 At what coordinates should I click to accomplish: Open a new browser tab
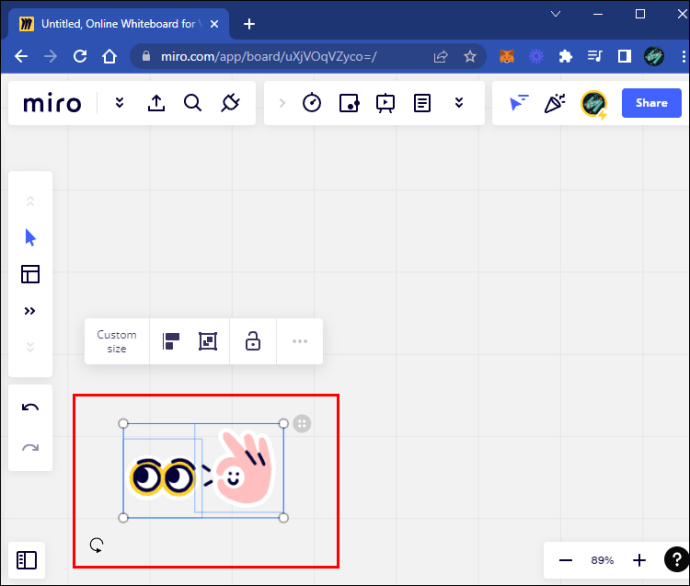coord(249,24)
